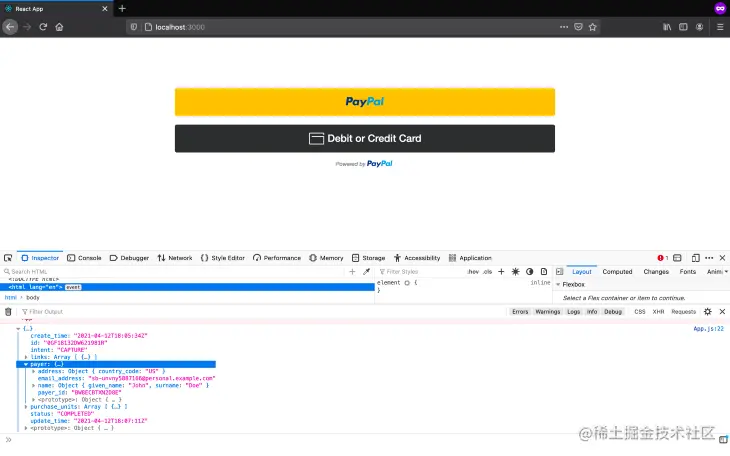Pick a color with the eyedropper icon
The image size is (730, 456).
(366, 272)
